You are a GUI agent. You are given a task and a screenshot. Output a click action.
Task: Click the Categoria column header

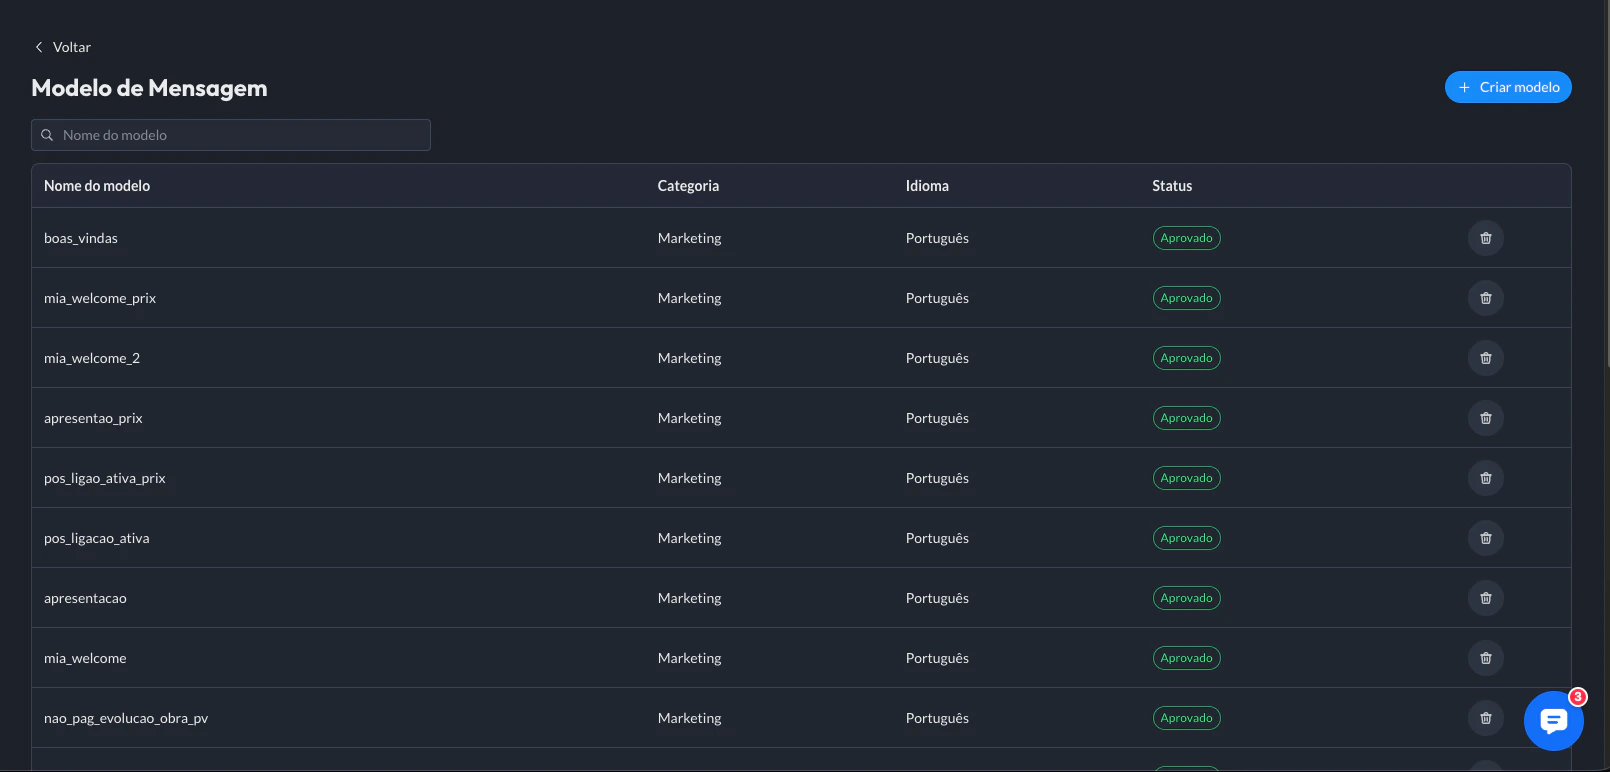(x=688, y=186)
